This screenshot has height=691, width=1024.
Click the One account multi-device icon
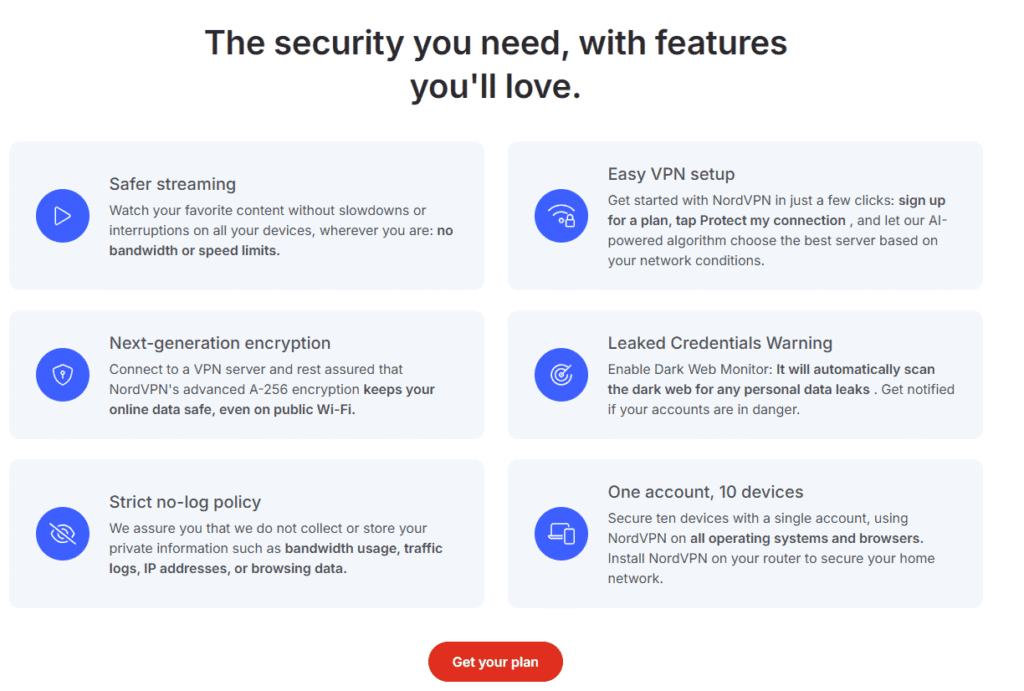point(561,533)
